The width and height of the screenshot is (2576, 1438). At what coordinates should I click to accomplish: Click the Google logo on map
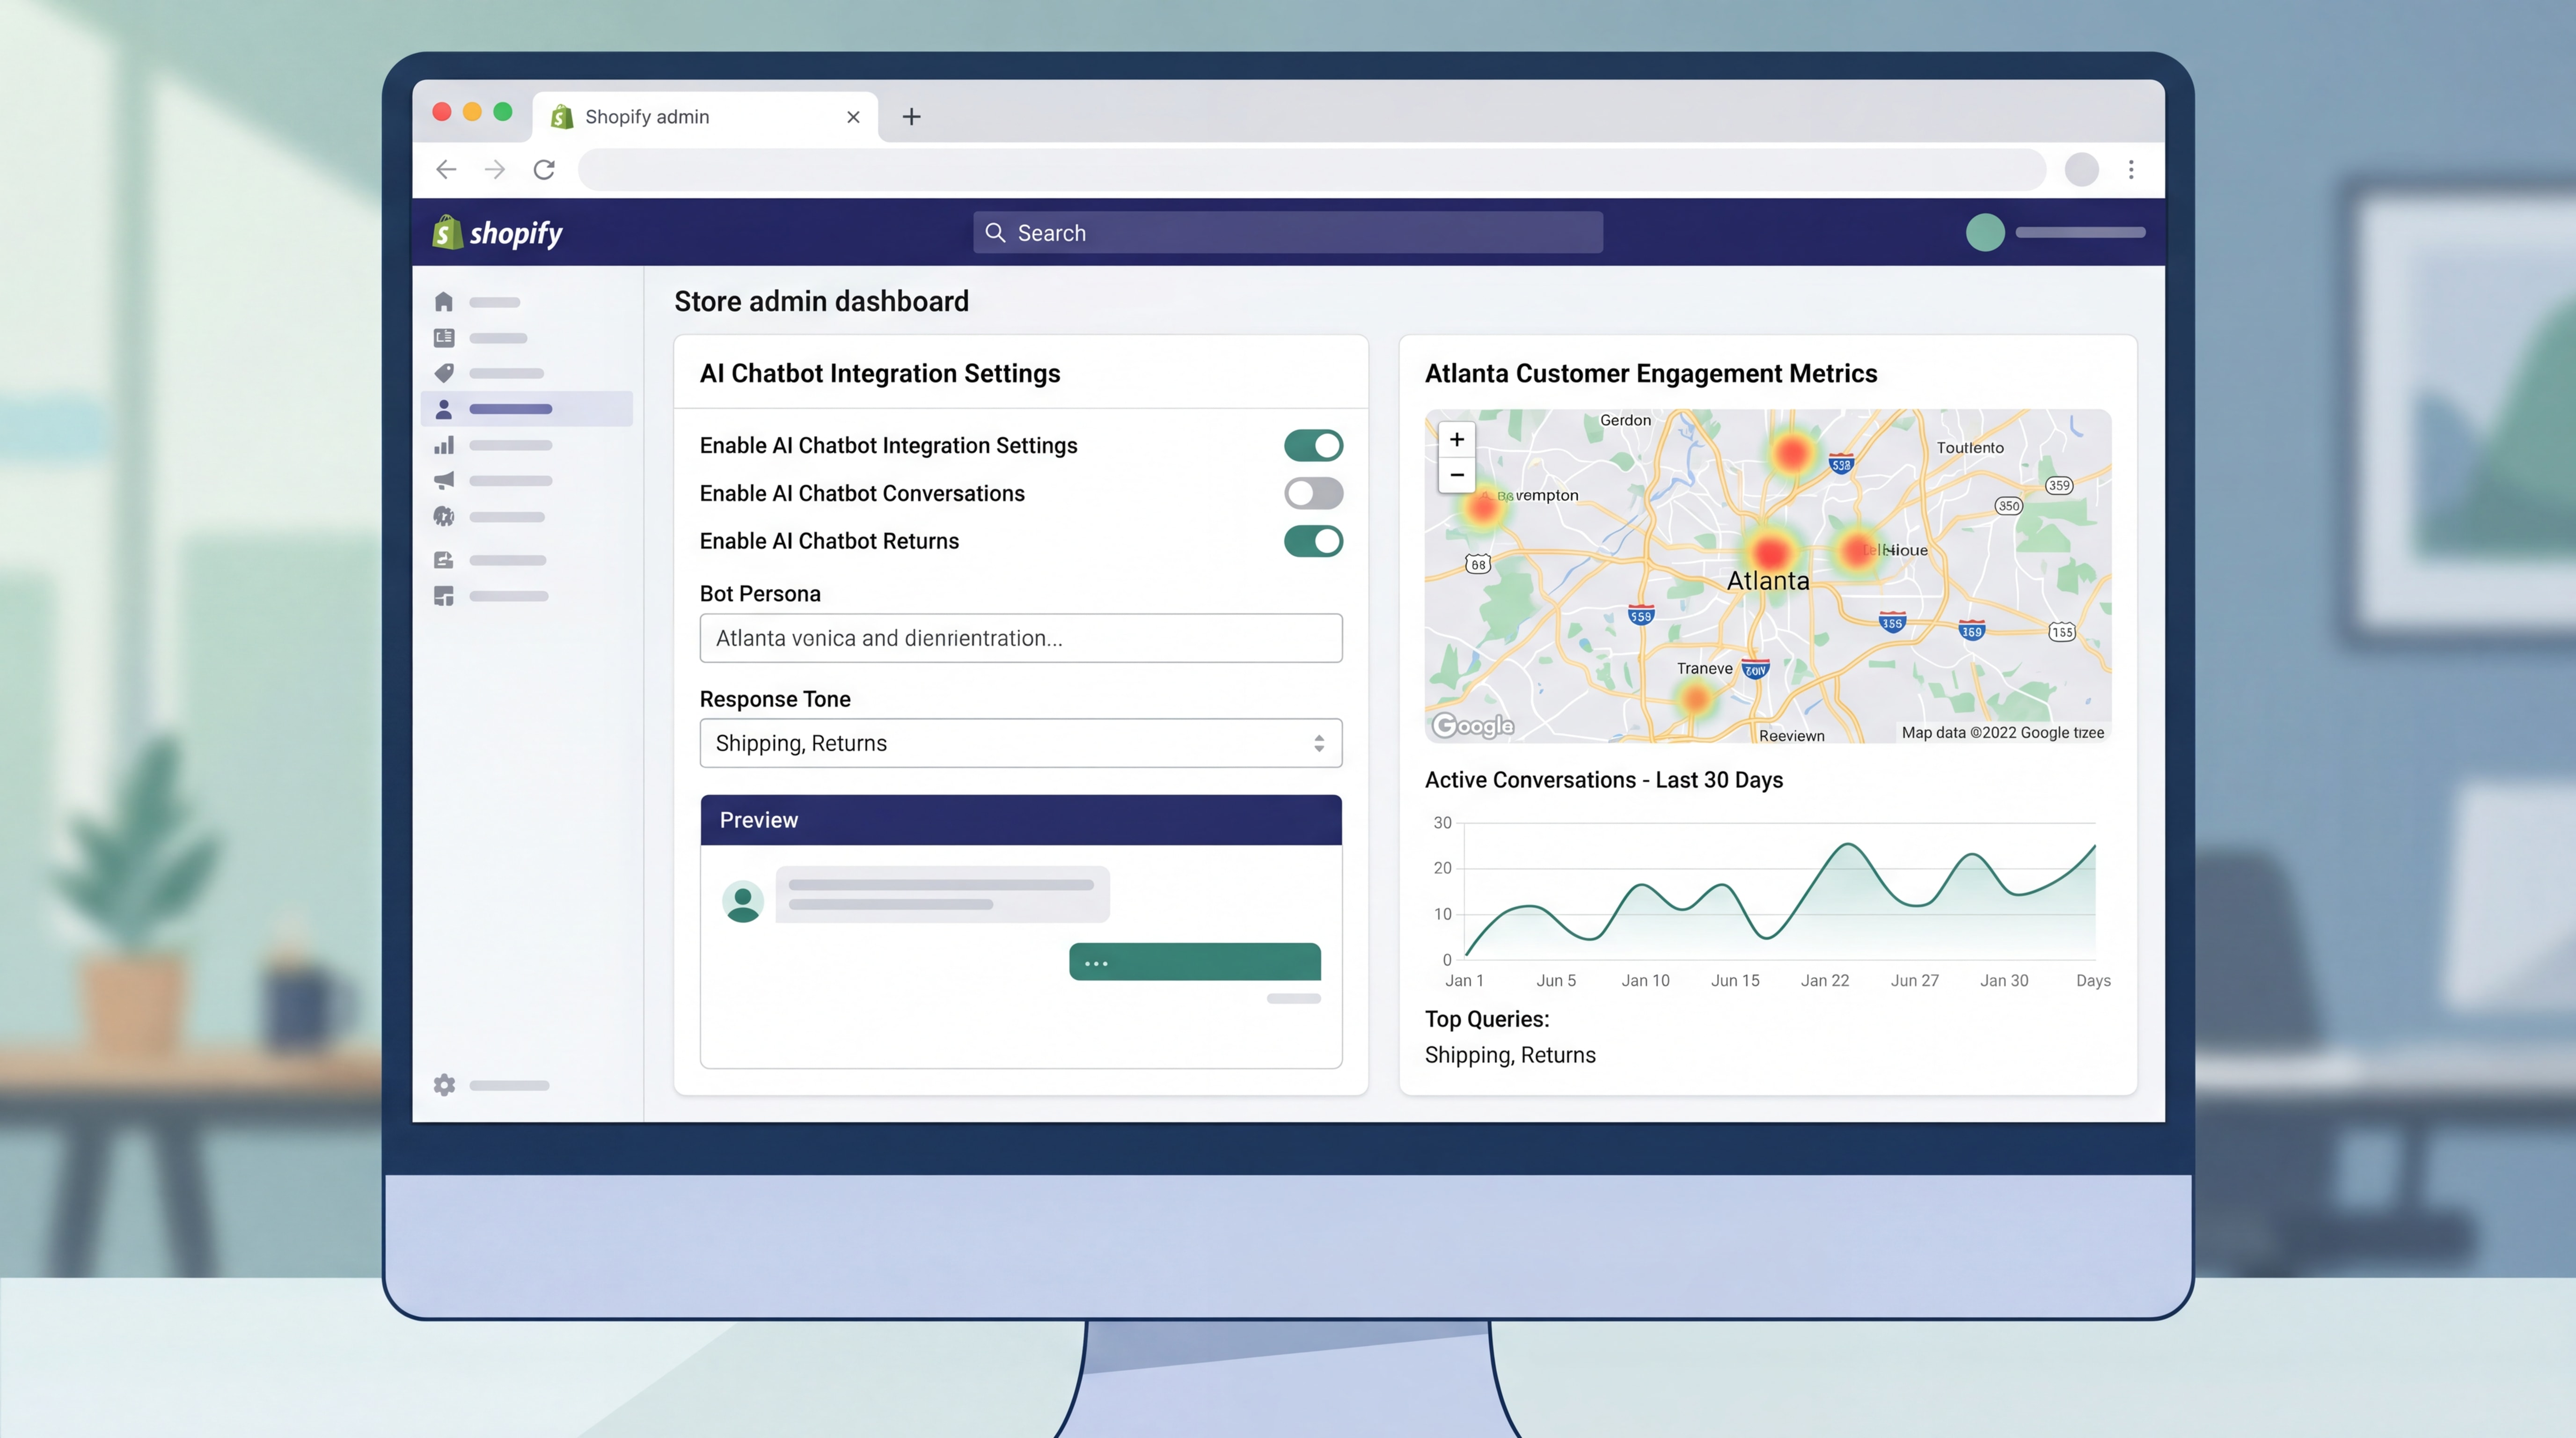coord(1473,725)
